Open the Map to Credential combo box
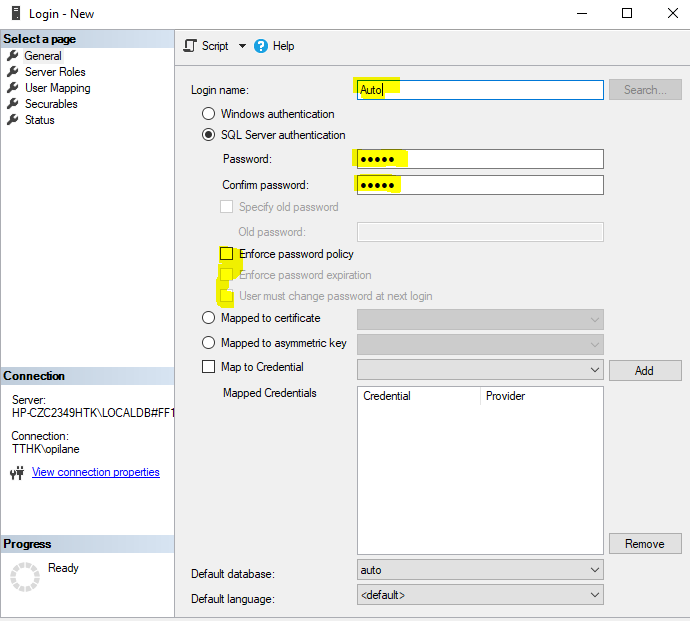The width and height of the screenshot is (690, 621). tap(480, 369)
